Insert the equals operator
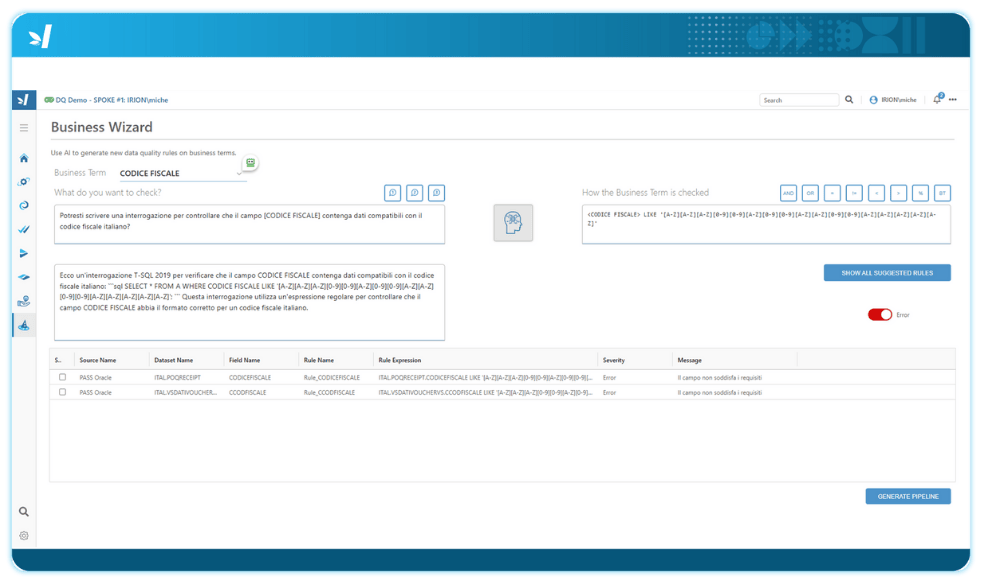The width and height of the screenshot is (983, 582). pos(832,193)
